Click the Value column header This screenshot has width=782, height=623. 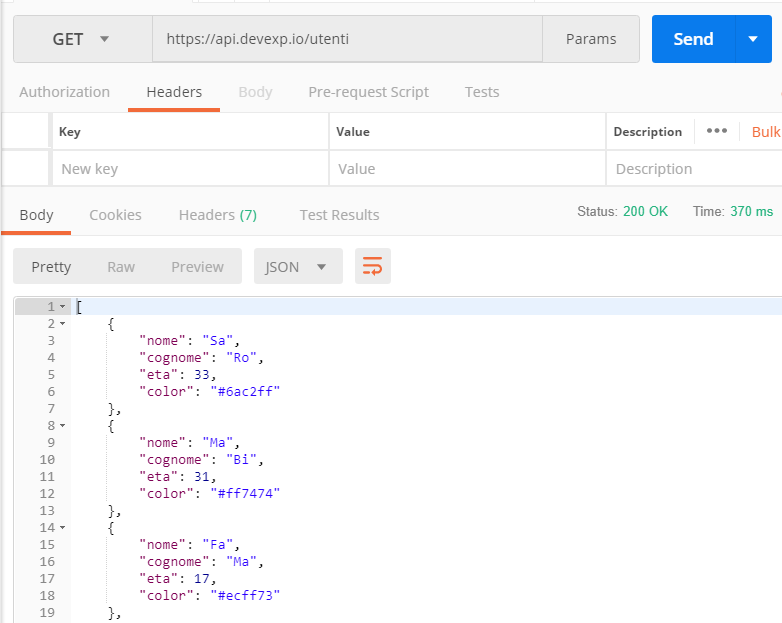353,132
